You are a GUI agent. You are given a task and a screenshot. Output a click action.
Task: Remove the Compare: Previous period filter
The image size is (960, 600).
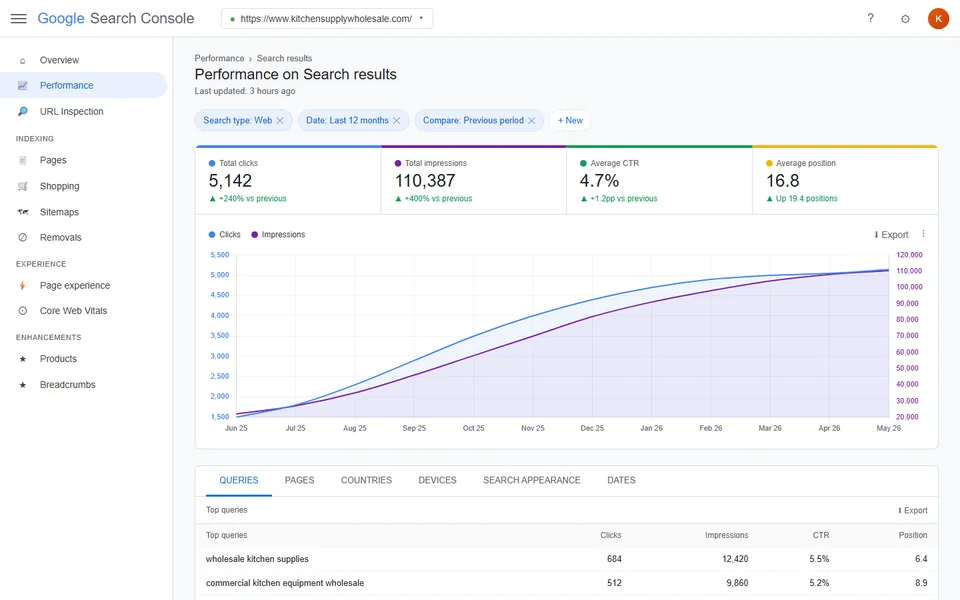point(531,121)
